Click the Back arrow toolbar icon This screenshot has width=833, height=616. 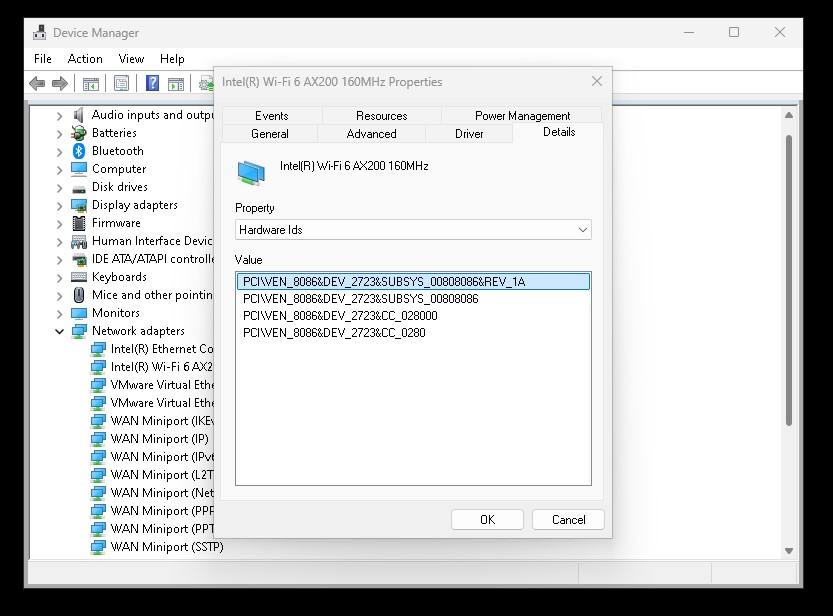(37, 83)
